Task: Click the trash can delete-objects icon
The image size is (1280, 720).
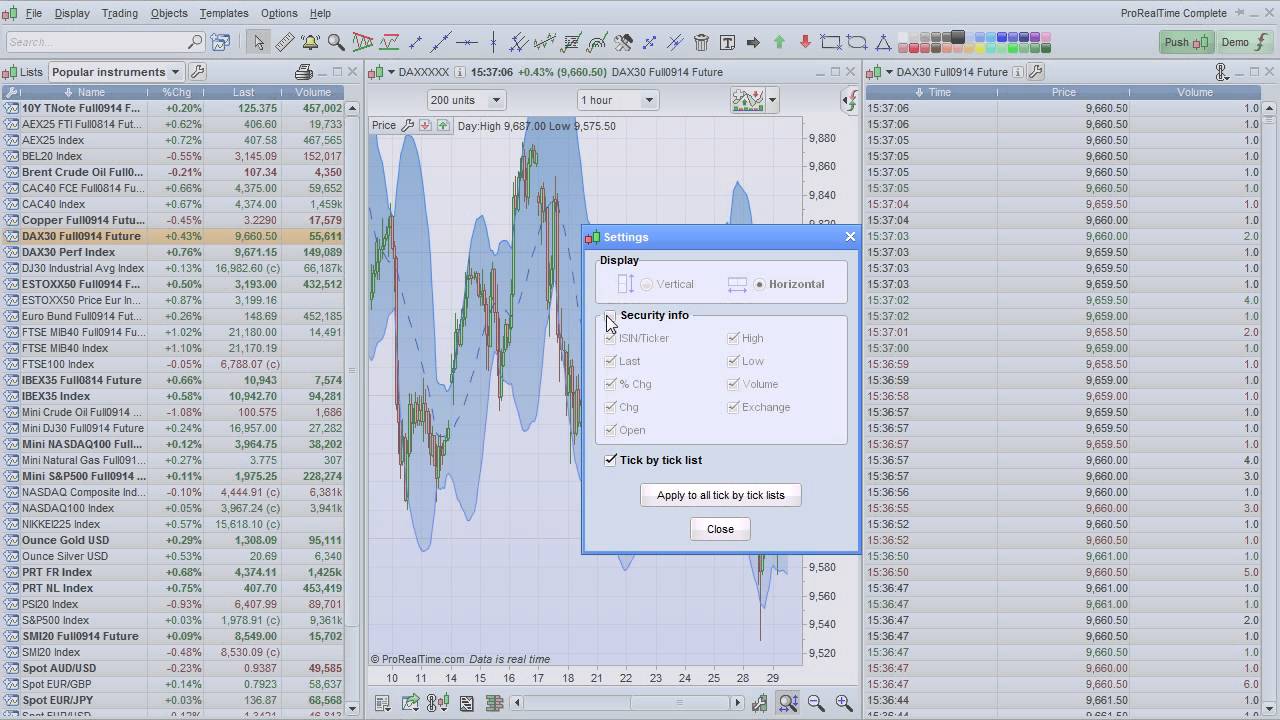Action: [x=701, y=42]
